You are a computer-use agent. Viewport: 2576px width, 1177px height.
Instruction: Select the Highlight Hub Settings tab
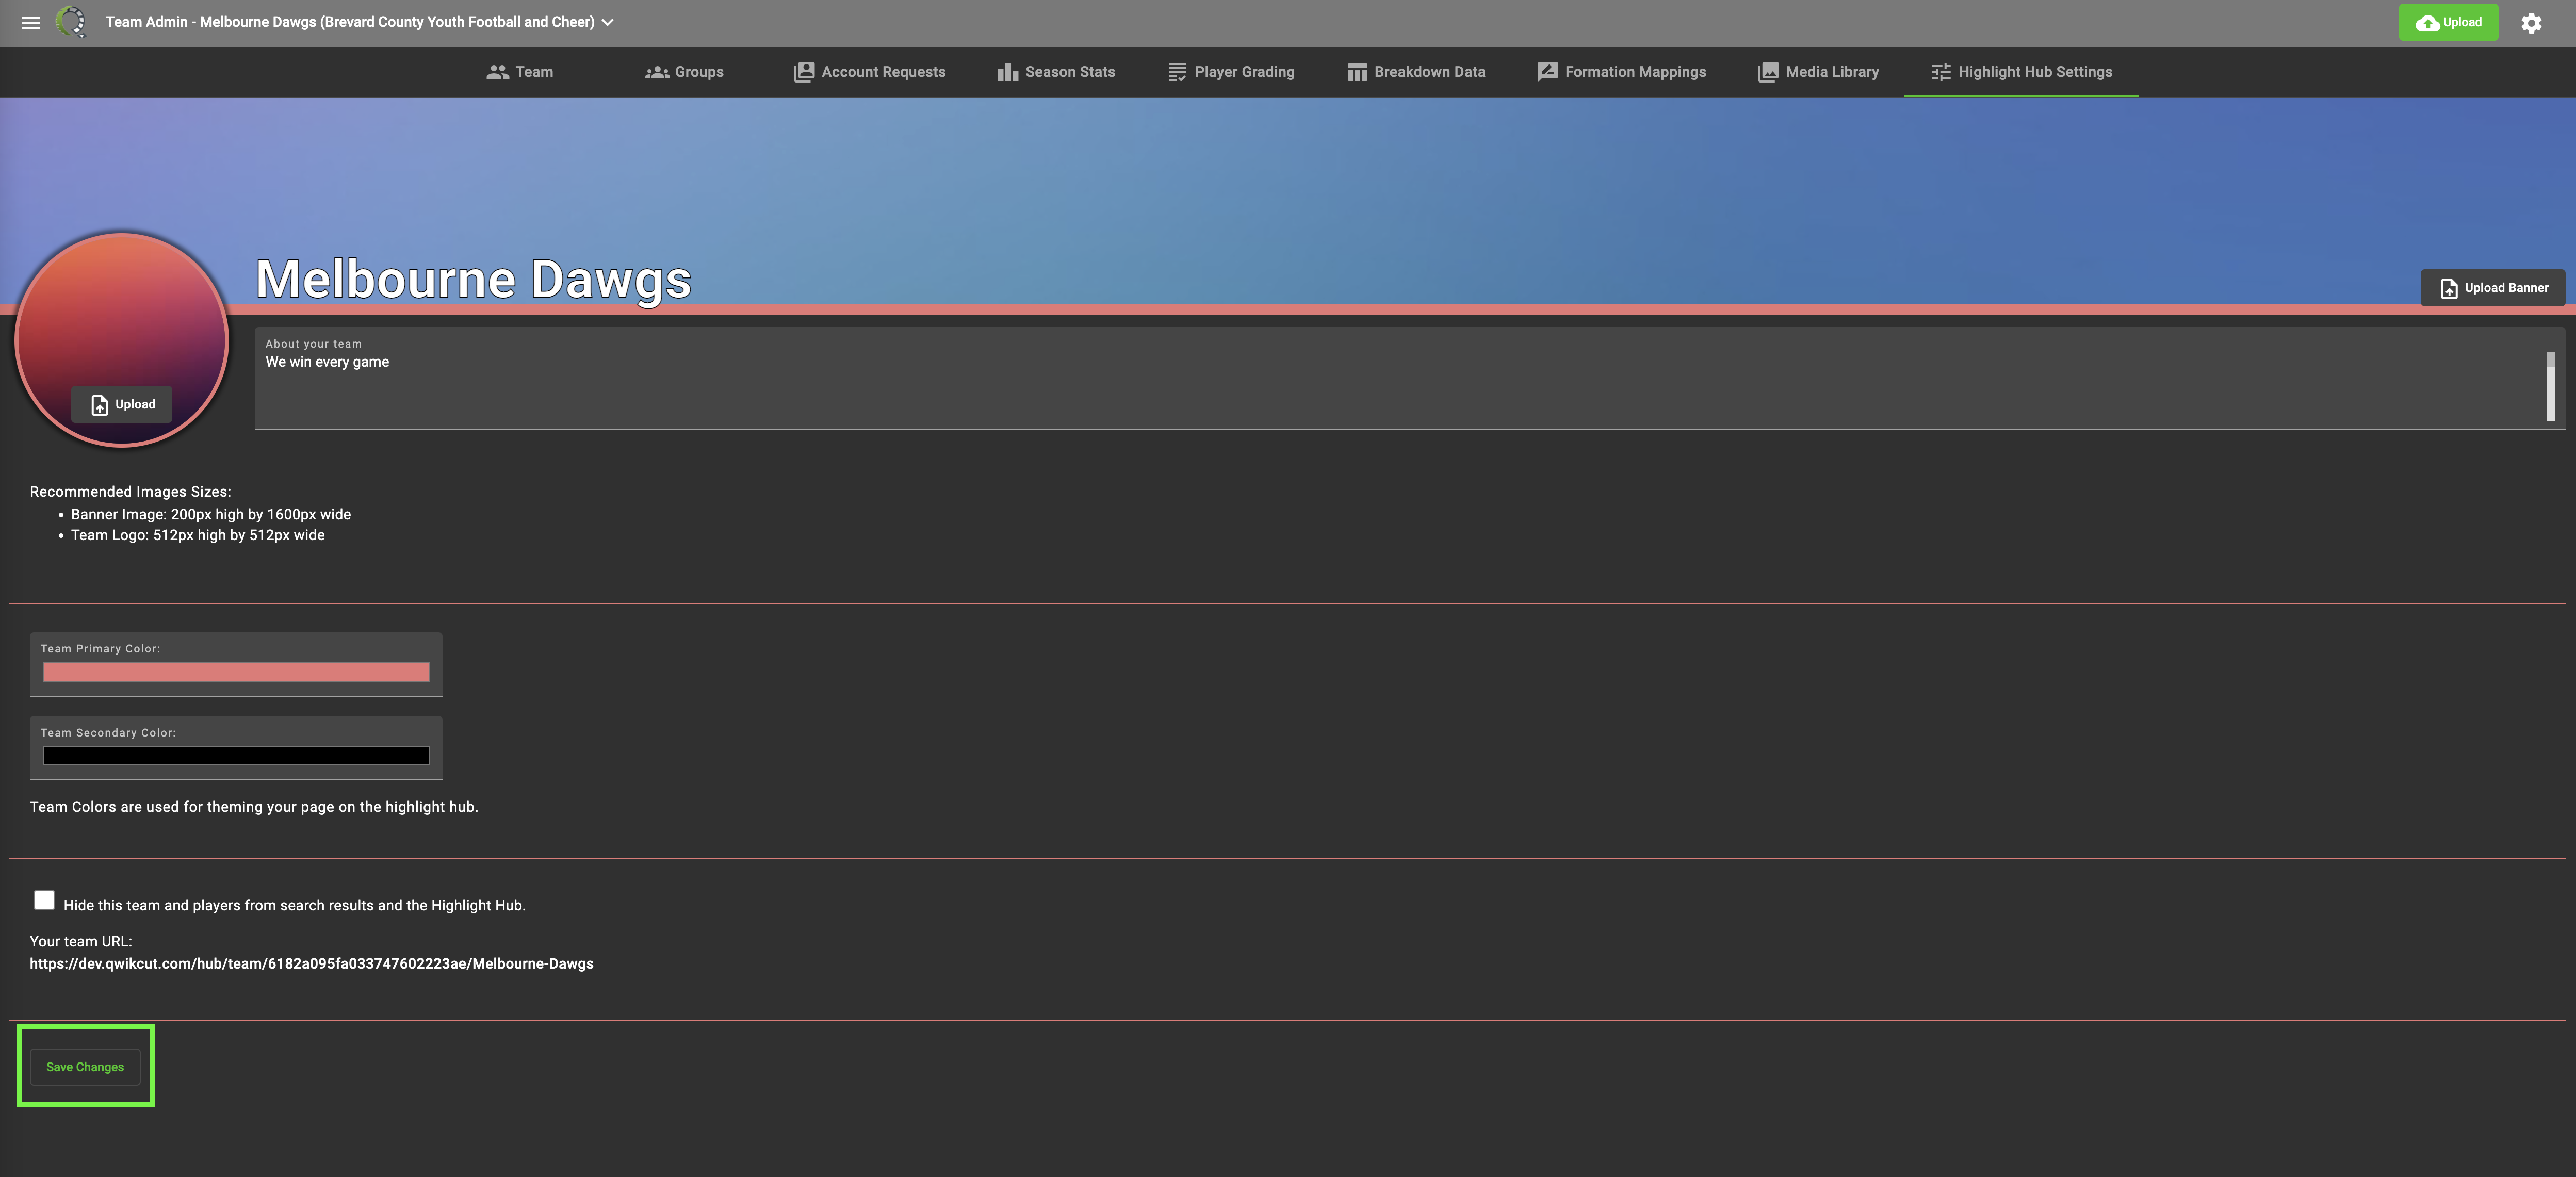click(x=2021, y=72)
